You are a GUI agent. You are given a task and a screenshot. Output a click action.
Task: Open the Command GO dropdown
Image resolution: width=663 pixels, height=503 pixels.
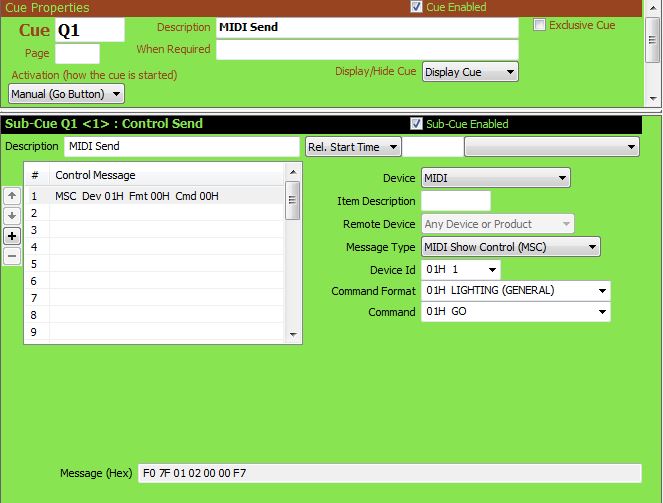coord(516,312)
